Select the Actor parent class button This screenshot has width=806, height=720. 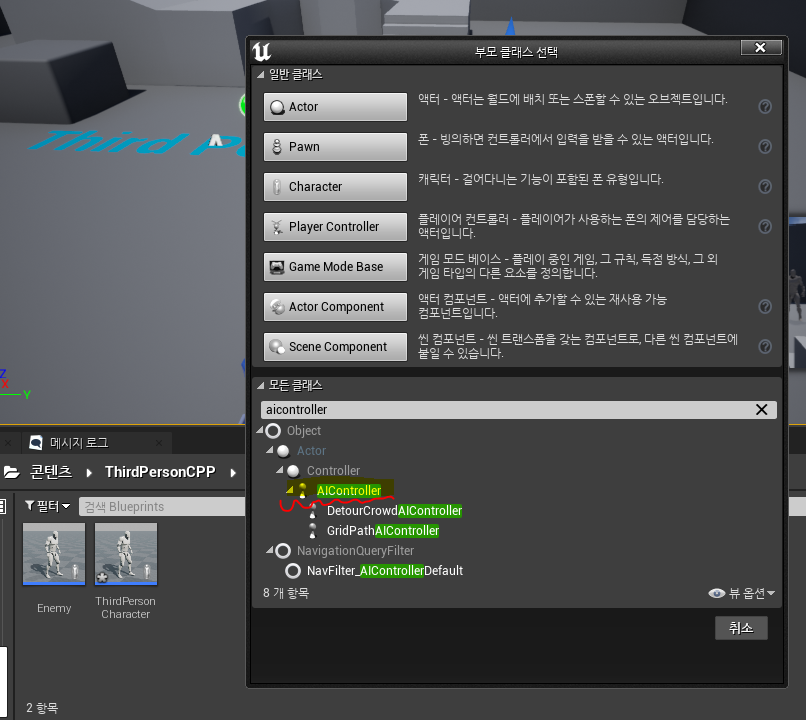(335, 107)
